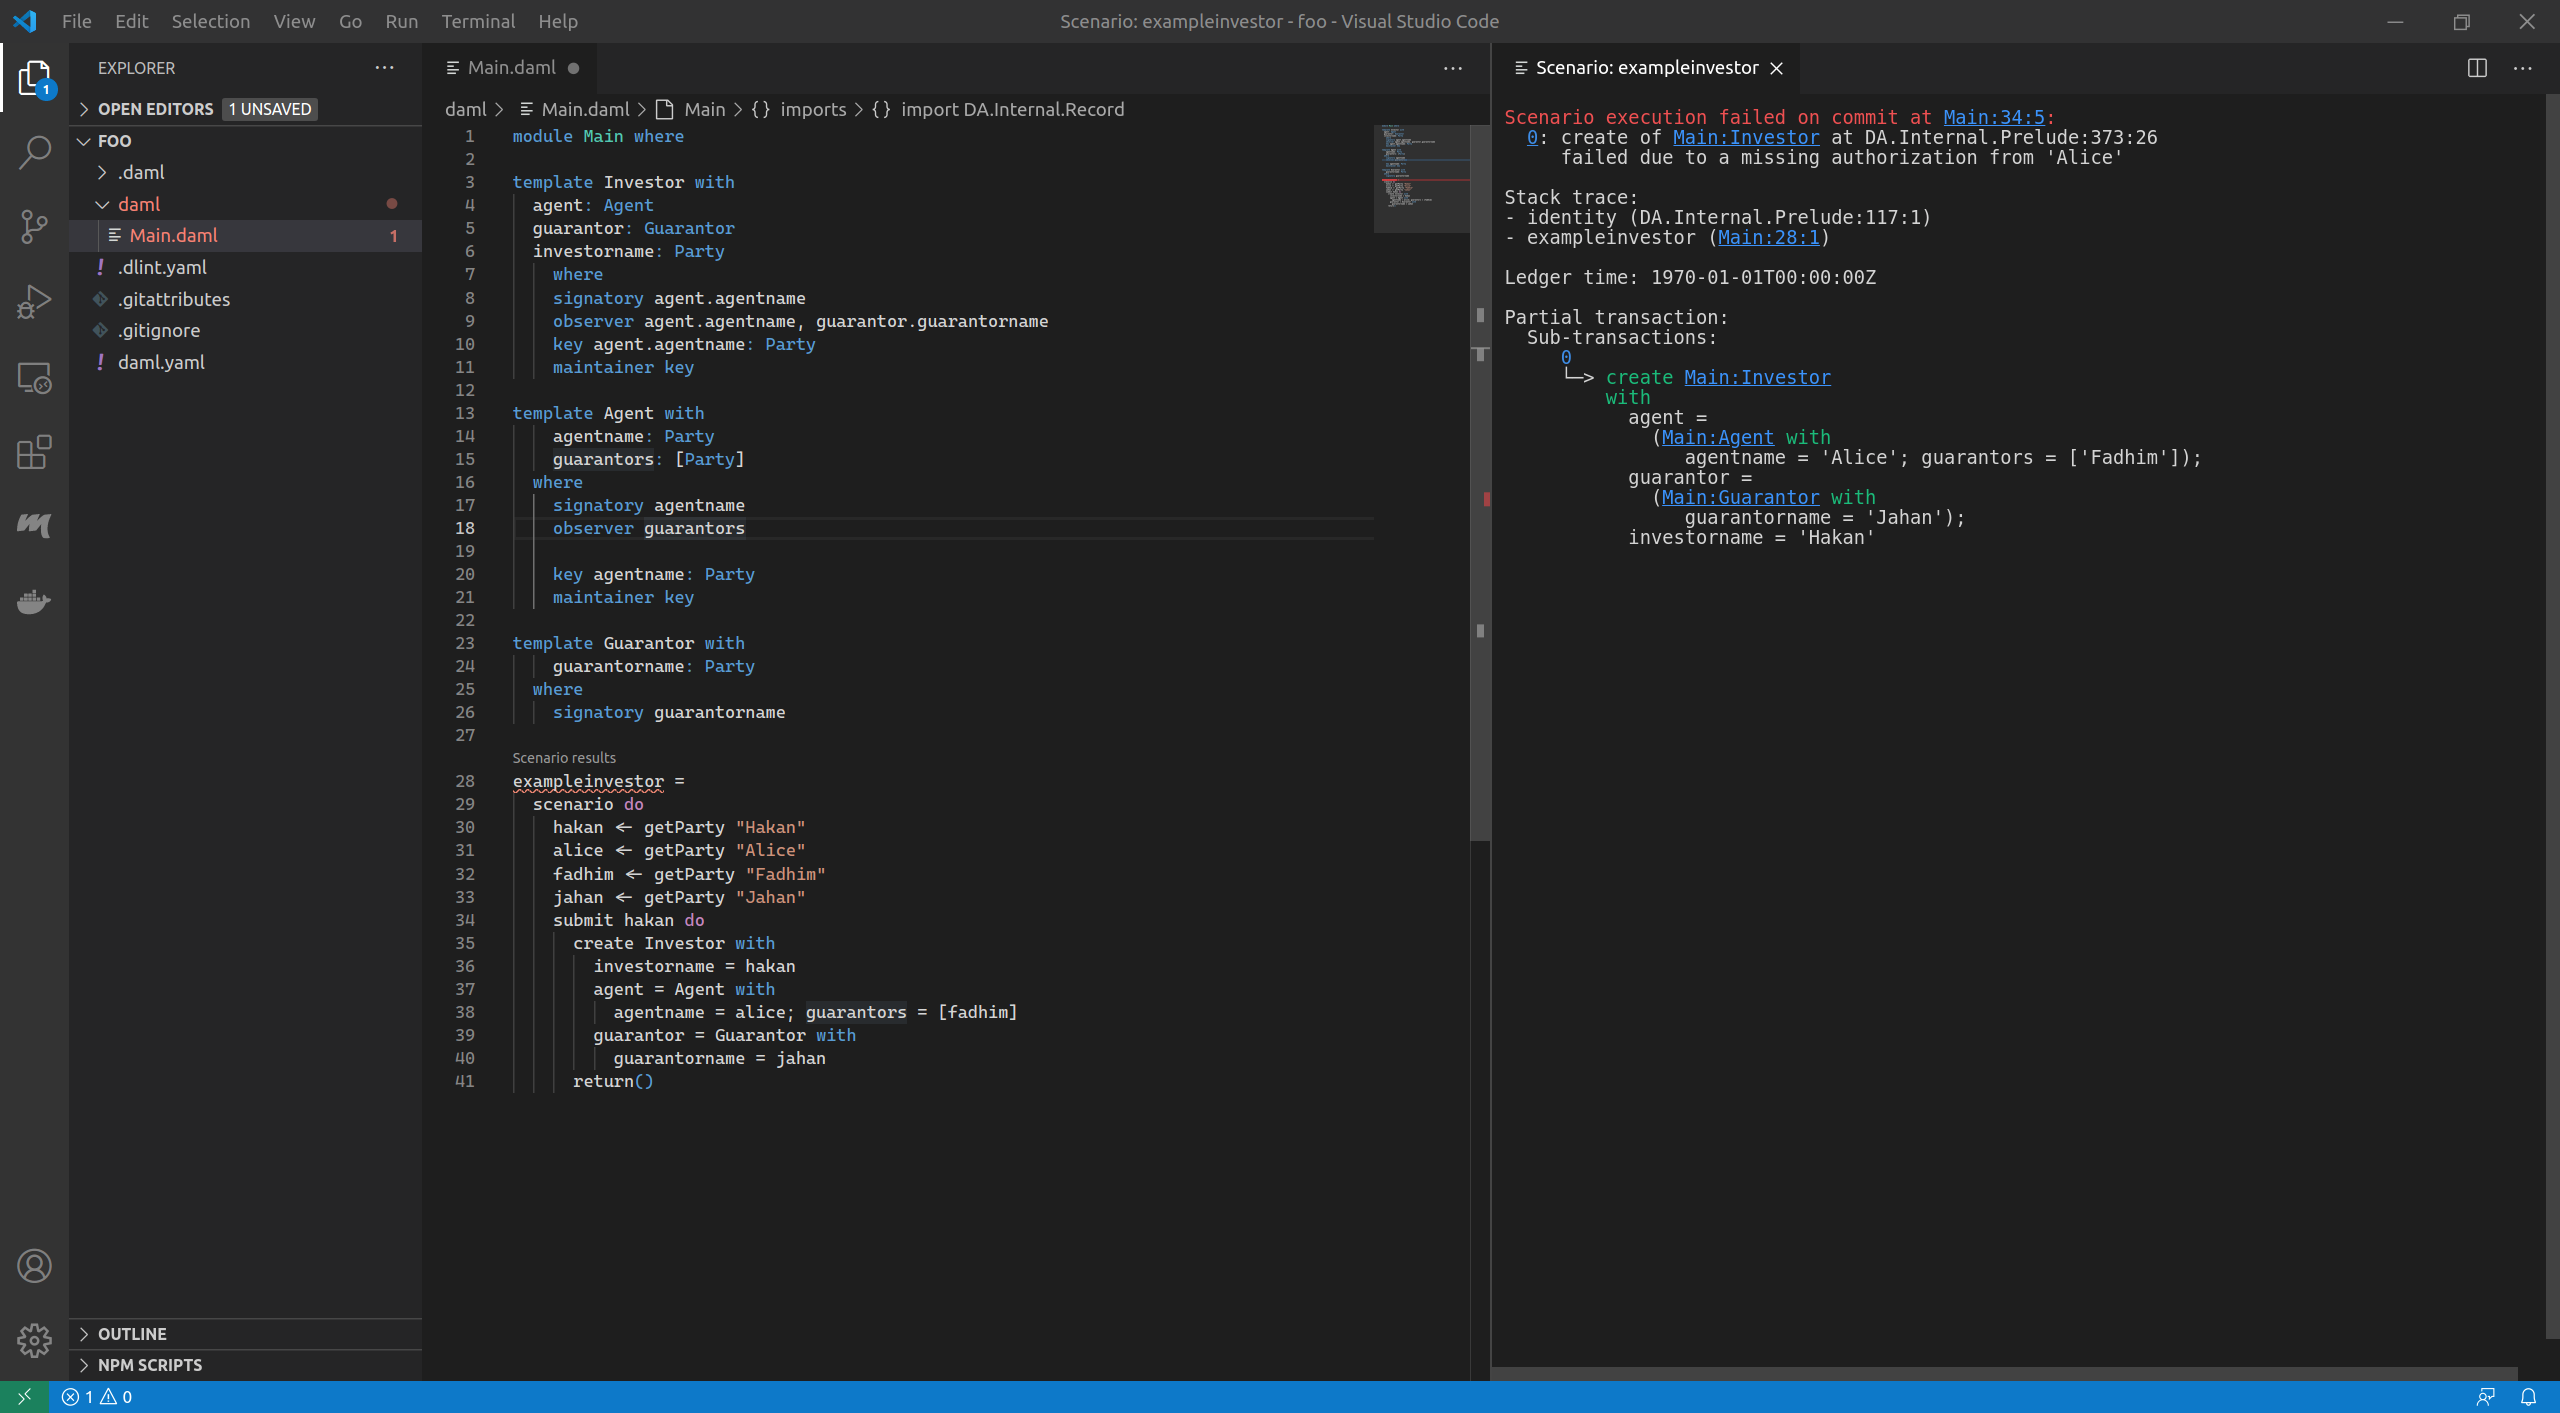Click the Scenario results code lens
This screenshot has width=2560, height=1413.
[564, 758]
